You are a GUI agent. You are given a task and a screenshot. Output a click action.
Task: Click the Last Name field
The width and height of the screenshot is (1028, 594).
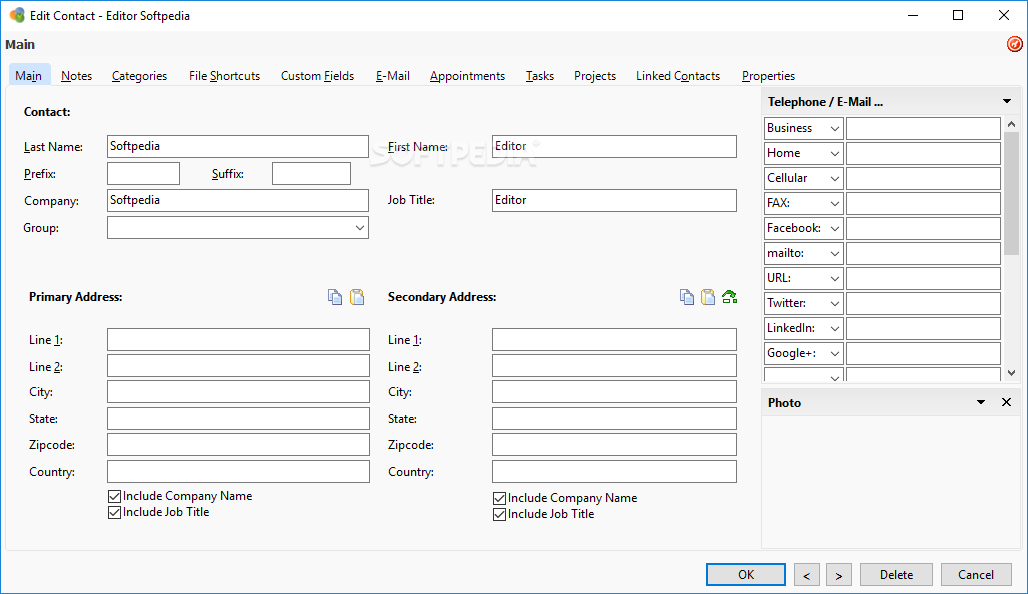238,146
